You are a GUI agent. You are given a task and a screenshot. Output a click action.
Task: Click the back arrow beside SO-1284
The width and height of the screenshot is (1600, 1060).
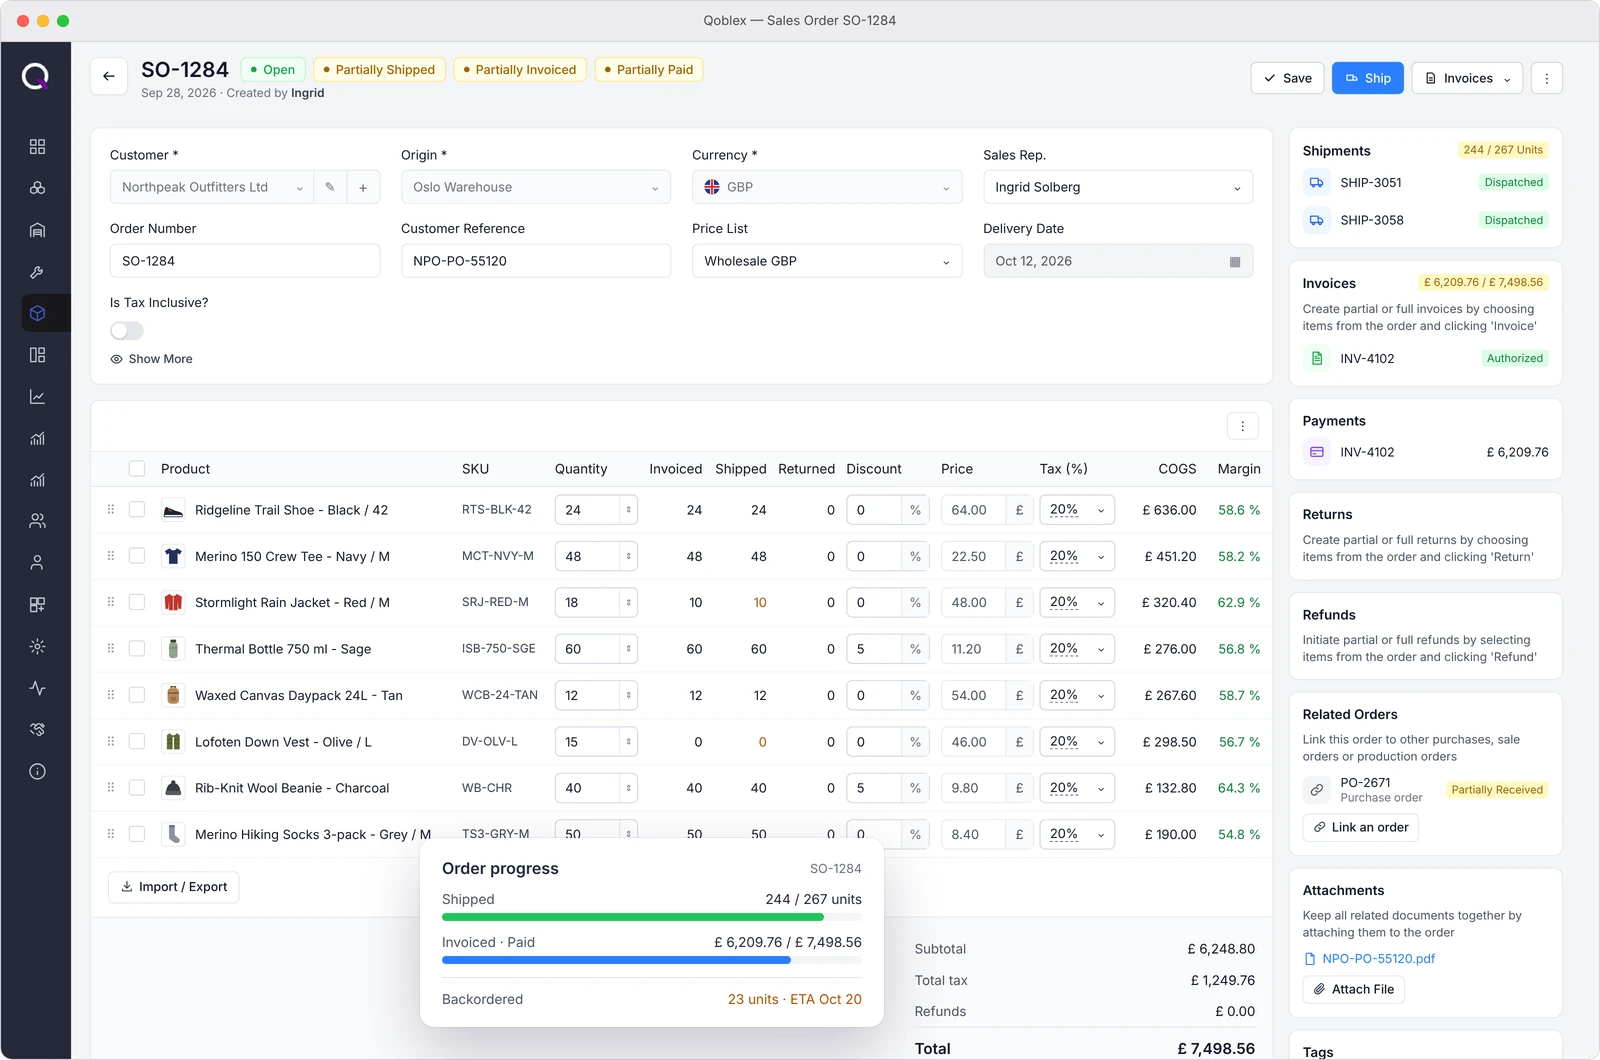click(109, 77)
